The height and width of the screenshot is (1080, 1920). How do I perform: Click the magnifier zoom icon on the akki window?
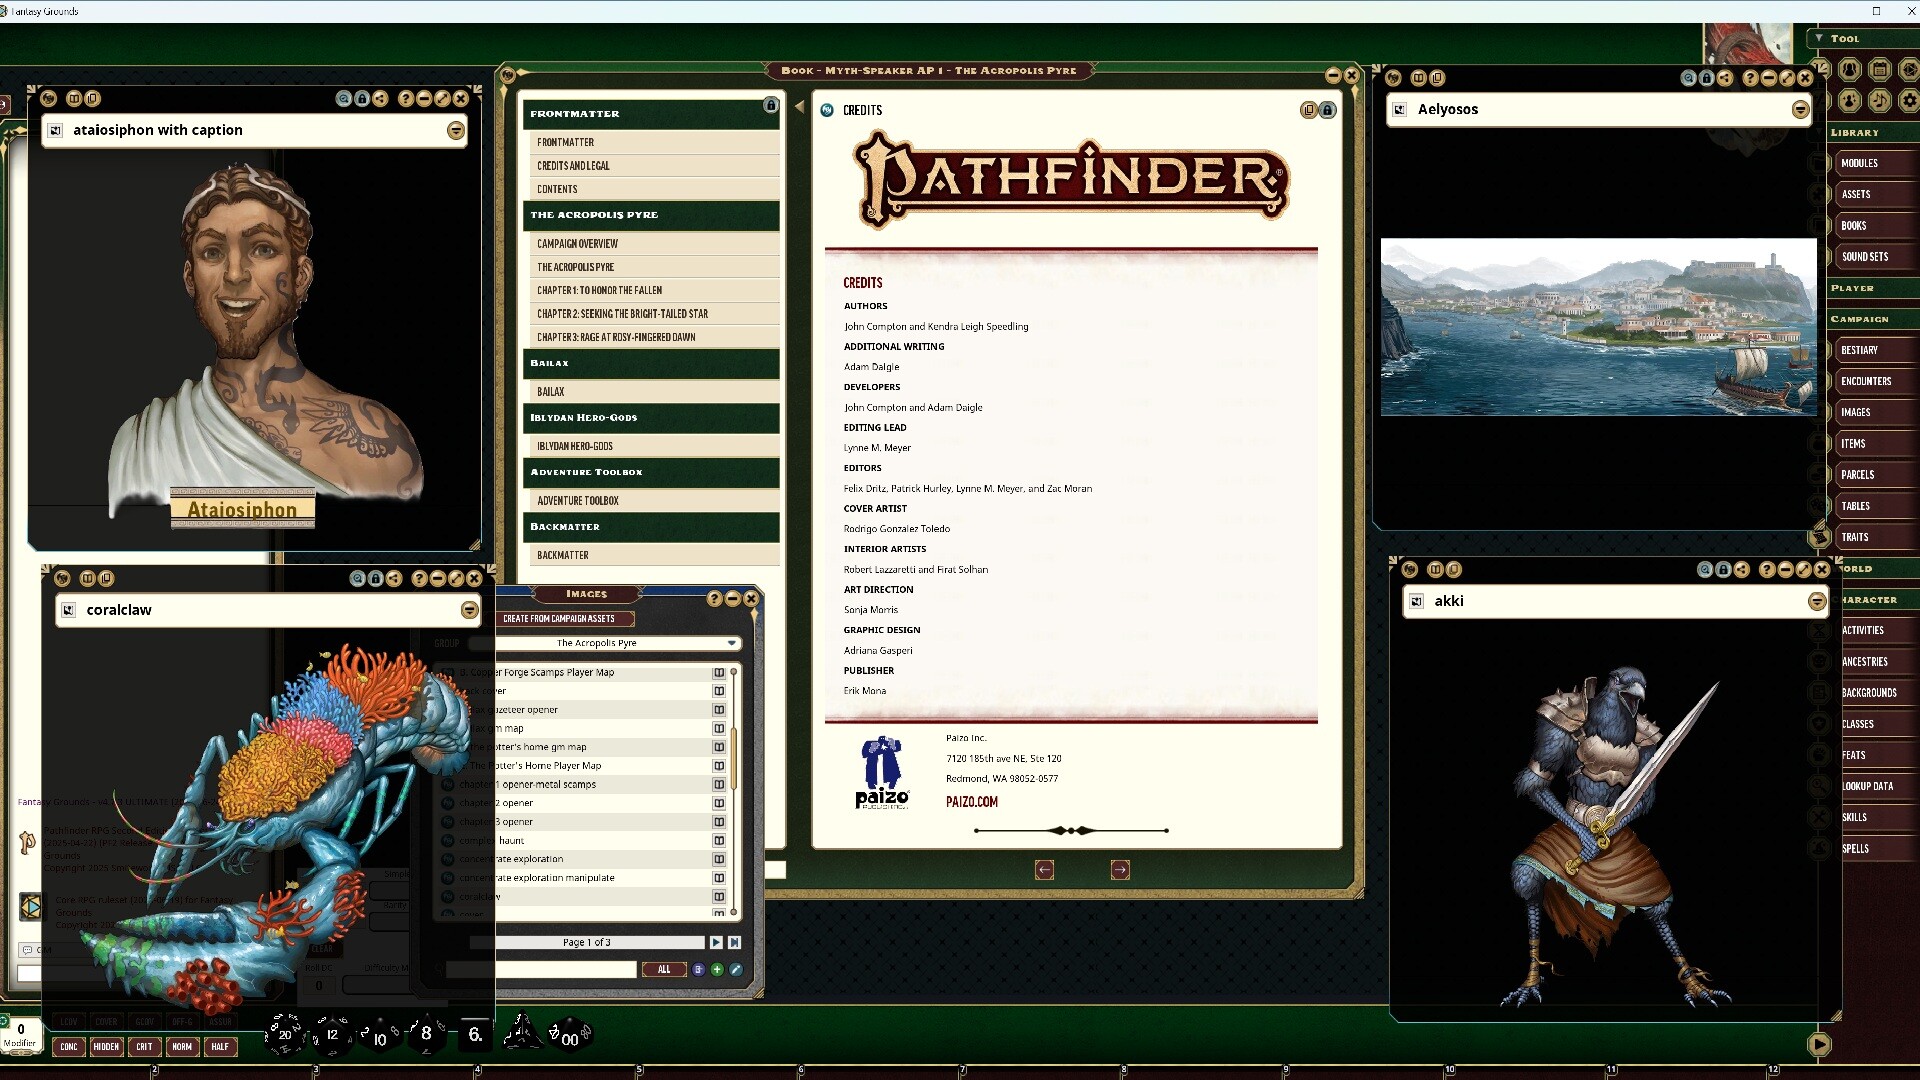1704,569
